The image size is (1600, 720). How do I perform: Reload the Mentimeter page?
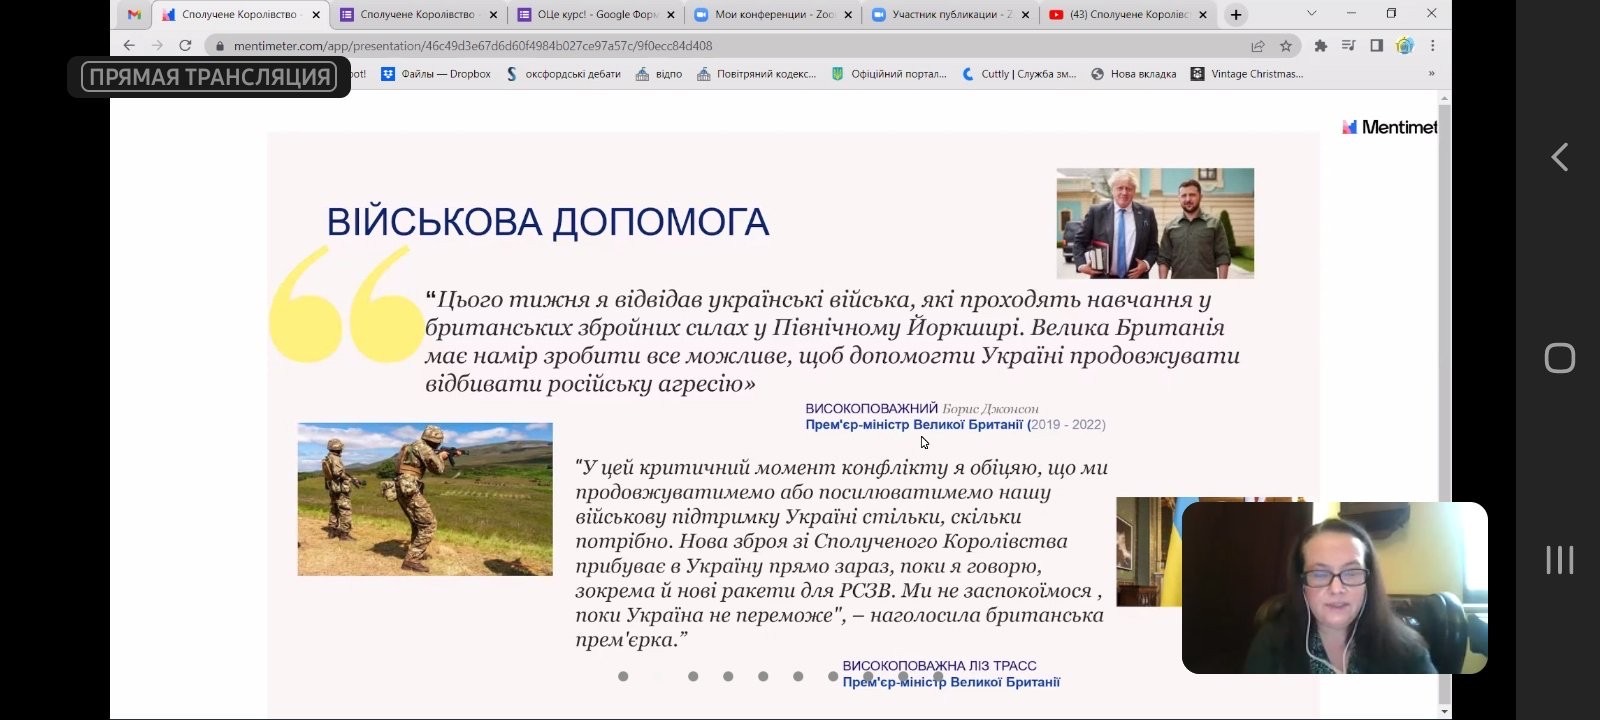185,45
